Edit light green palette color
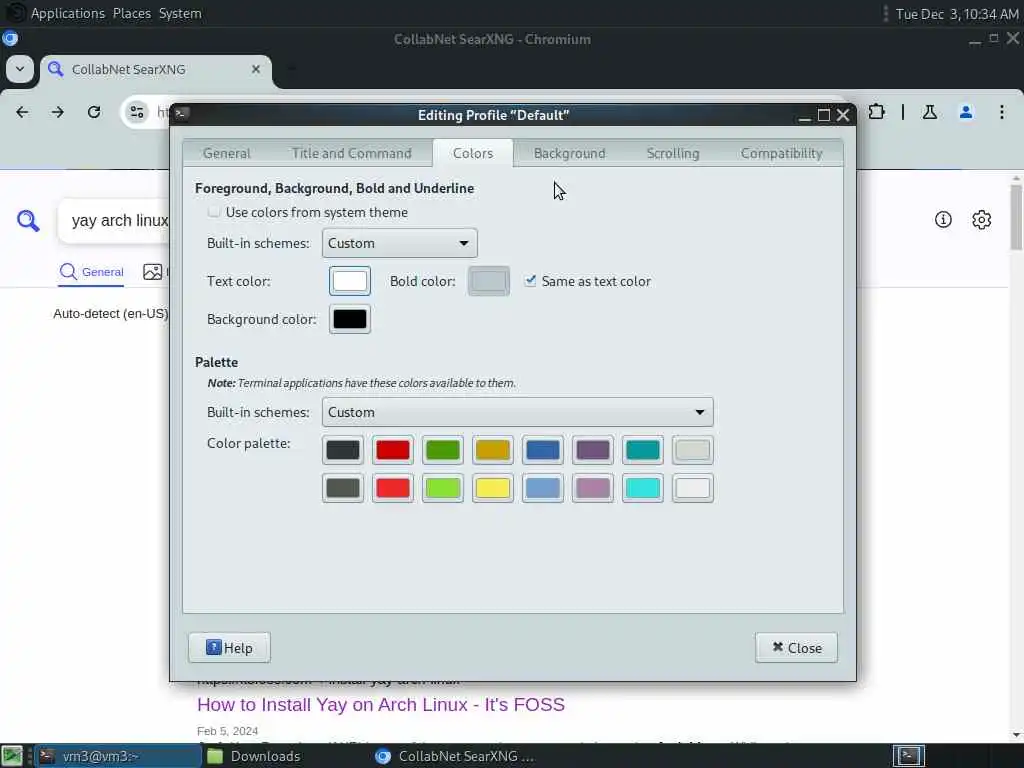This screenshot has width=1024, height=768. coord(443,488)
